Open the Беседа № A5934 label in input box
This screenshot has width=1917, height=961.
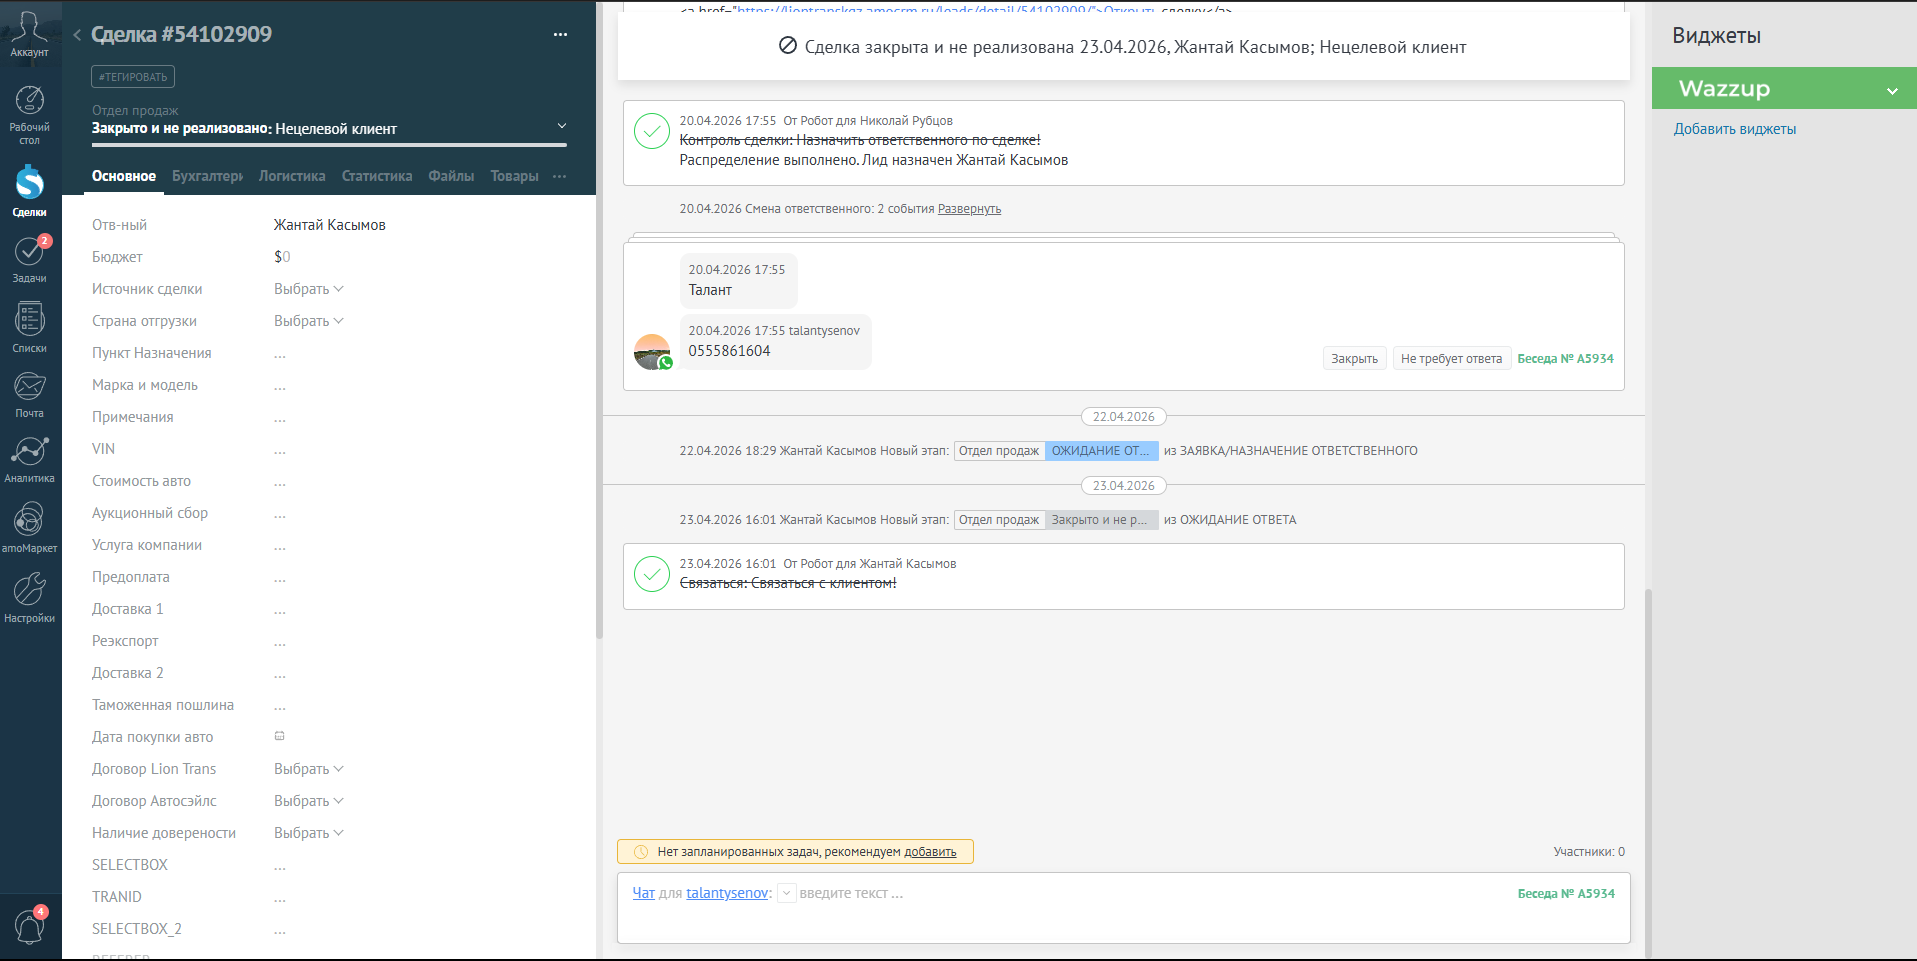(x=1566, y=894)
